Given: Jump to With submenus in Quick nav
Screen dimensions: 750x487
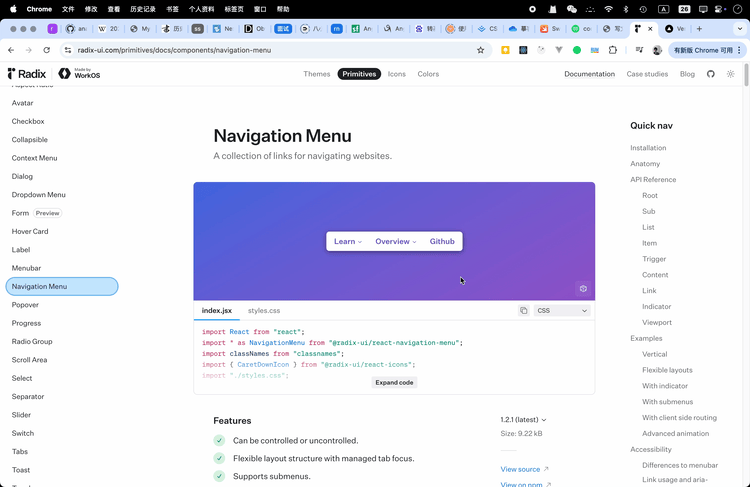Looking at the screenshot, I should pos(667,402).
